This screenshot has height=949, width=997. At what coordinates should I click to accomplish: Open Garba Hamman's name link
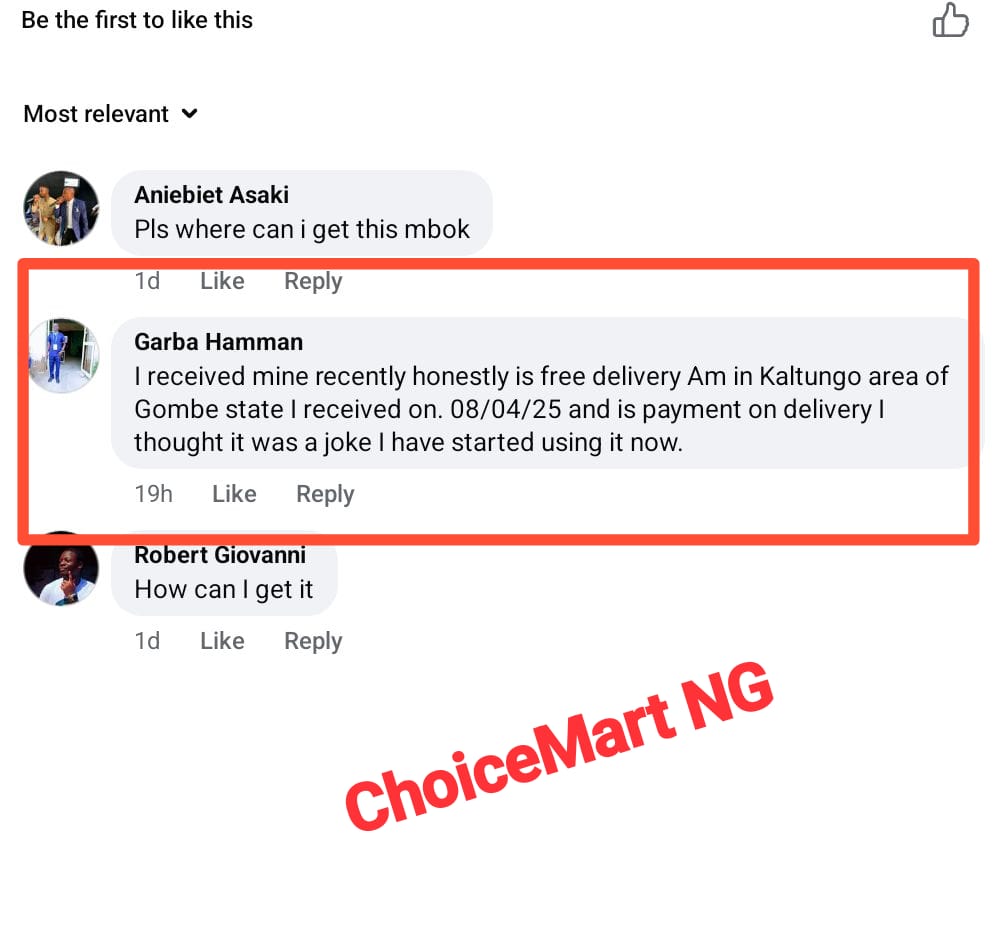click(x=218, y=341)
